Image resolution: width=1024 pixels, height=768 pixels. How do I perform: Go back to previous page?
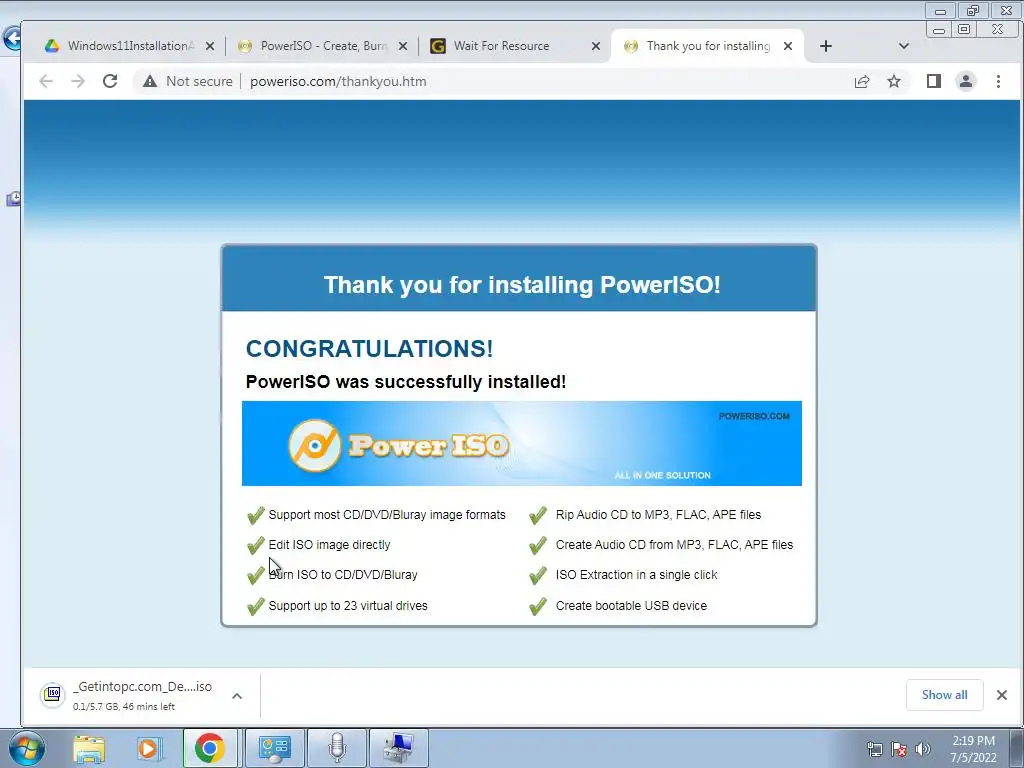[46, 81]
